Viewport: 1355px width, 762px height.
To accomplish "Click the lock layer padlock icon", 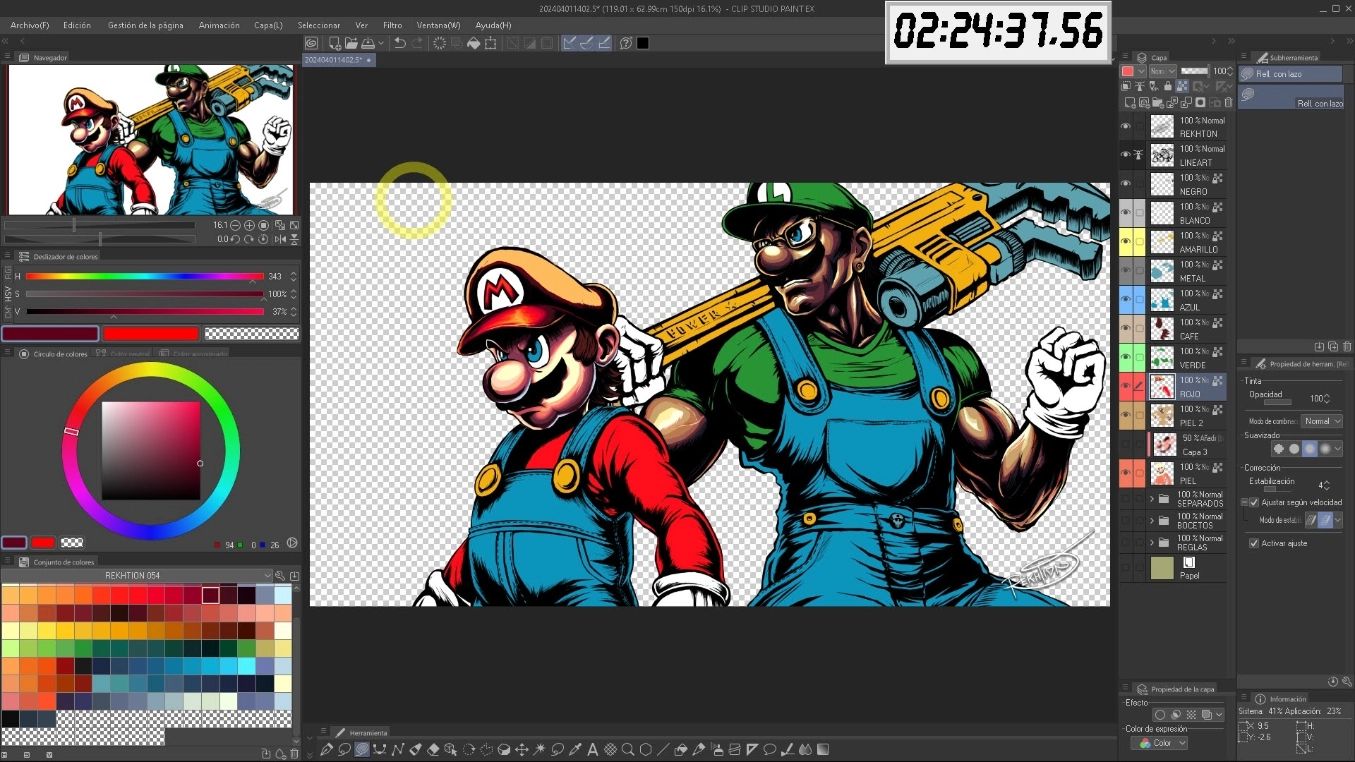I will (1170, 87).
